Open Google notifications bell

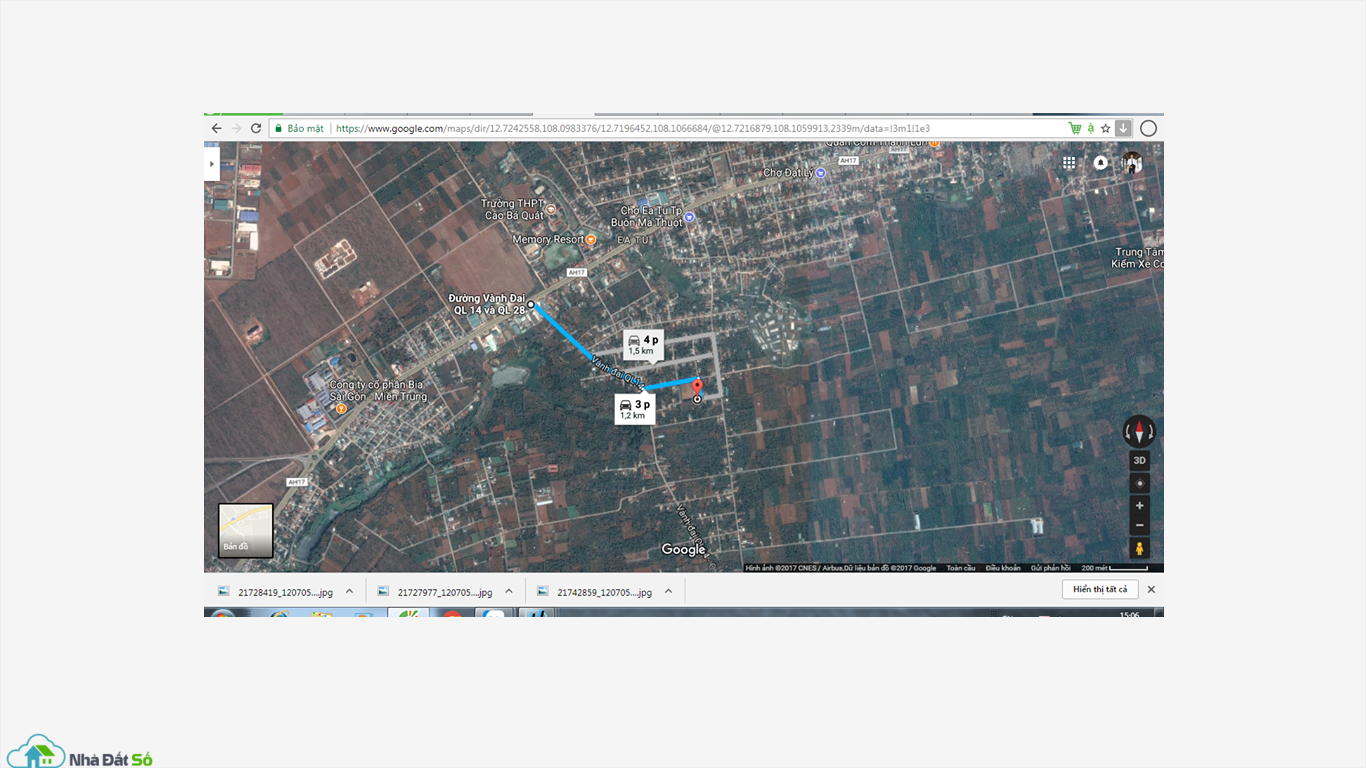[1100, 162]
